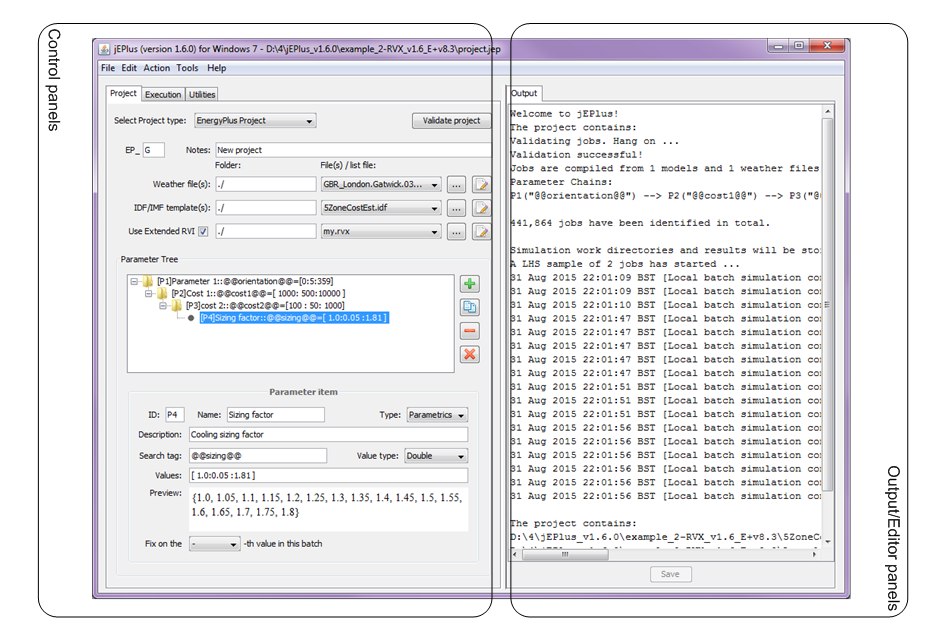945x643 pixels.
Task: Click the Weather file folder field
Action: pyautogui.click(x=266, y=184)
